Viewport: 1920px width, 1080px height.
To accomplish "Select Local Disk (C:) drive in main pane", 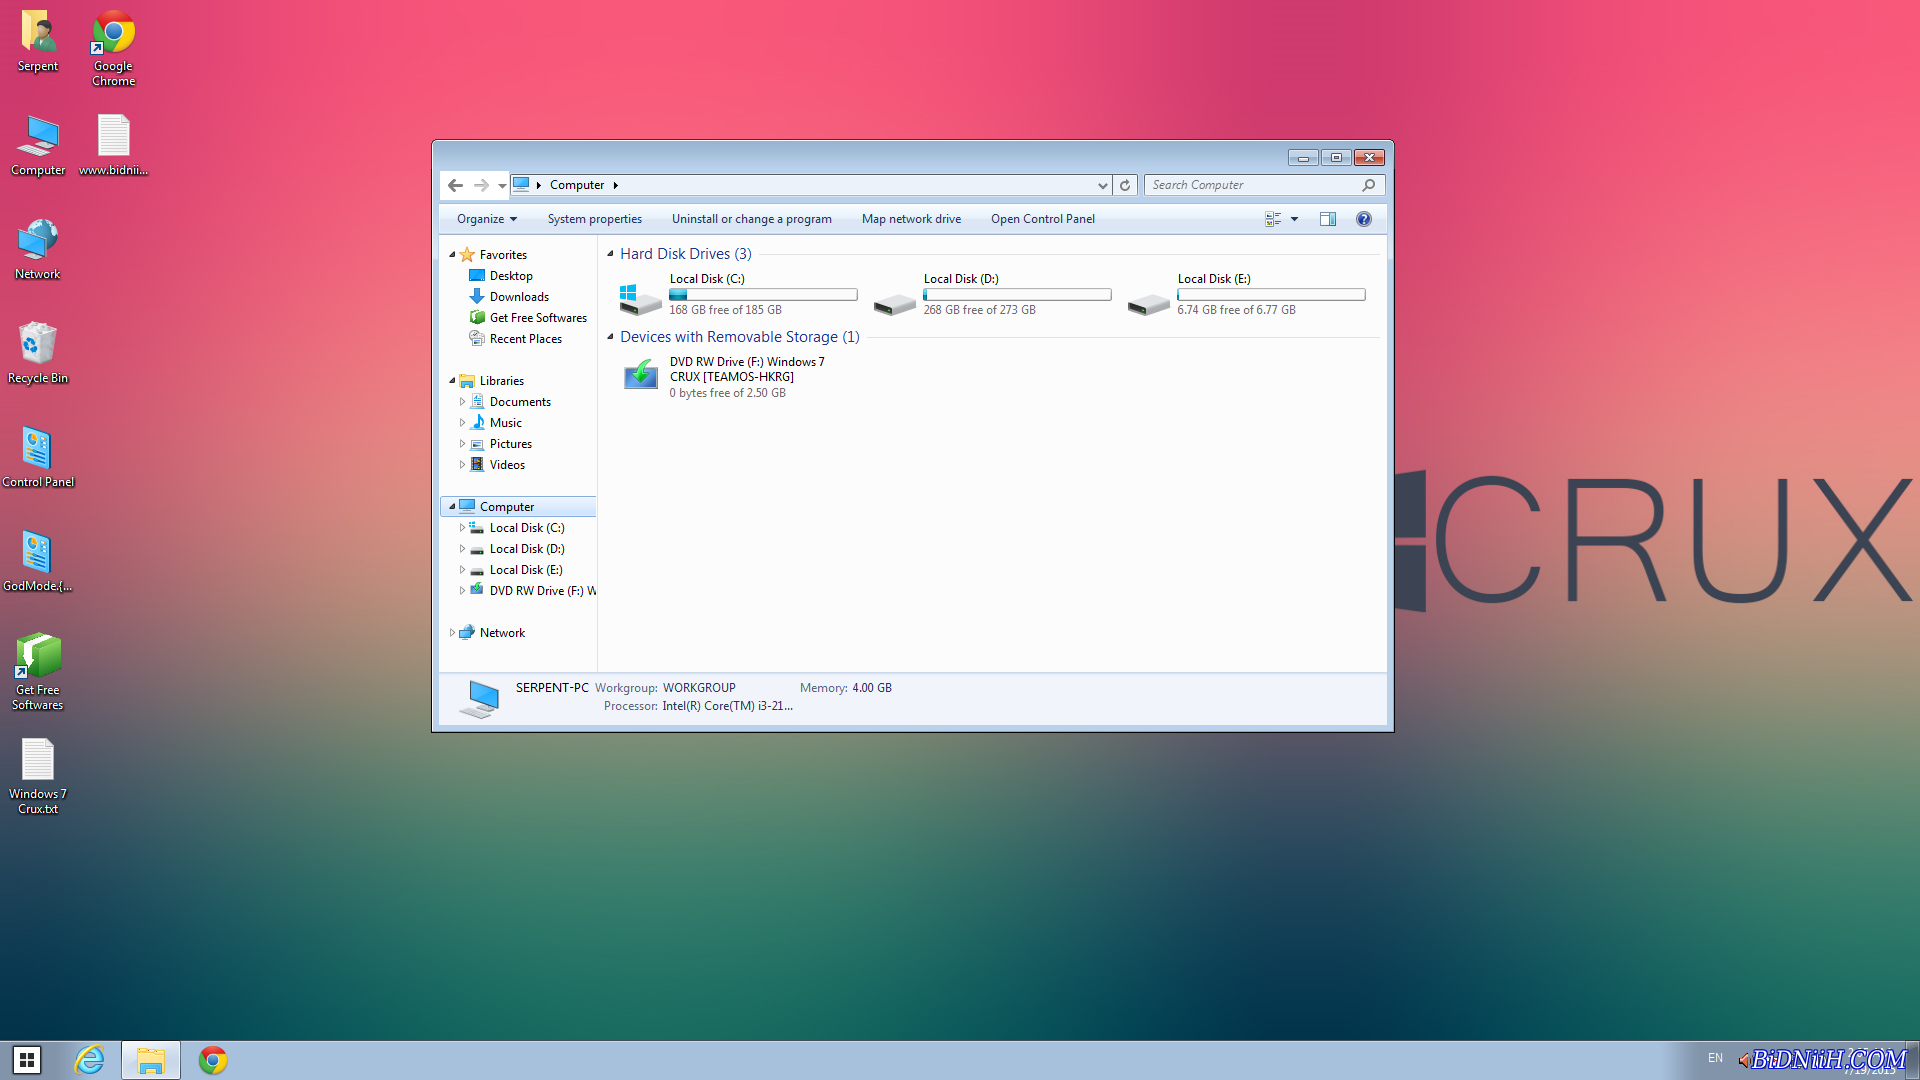I will [x=738, y=294].
